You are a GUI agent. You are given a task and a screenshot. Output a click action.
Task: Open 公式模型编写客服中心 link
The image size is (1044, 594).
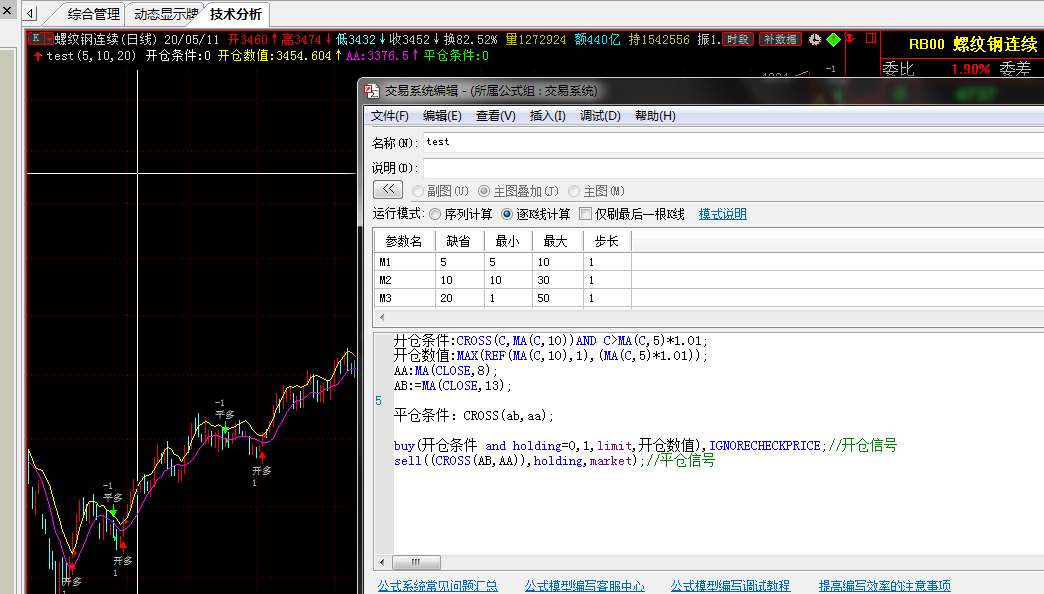pos(584,586)
